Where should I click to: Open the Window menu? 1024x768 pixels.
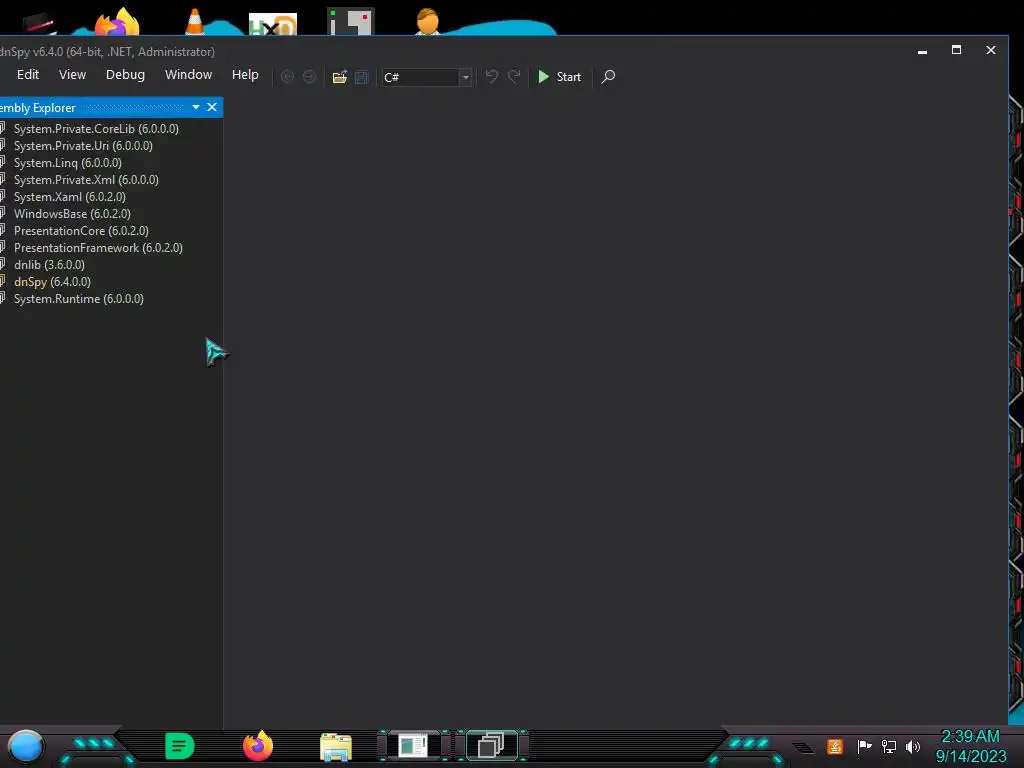[188, 74]
